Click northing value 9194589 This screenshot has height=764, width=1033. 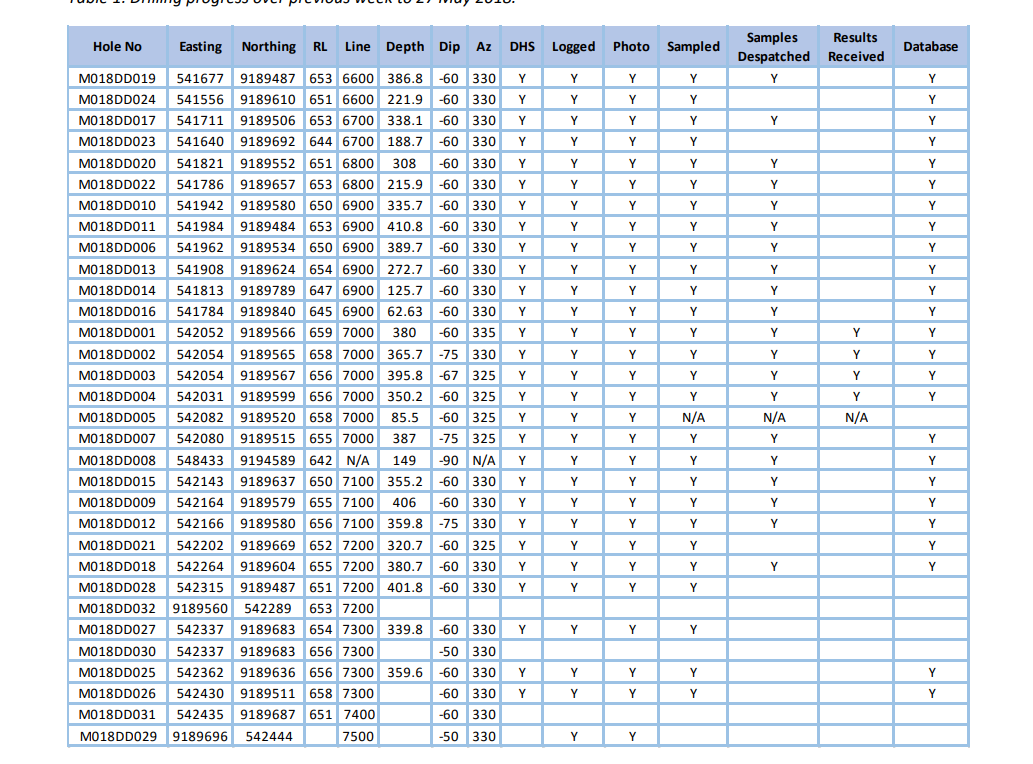[267, 460]
